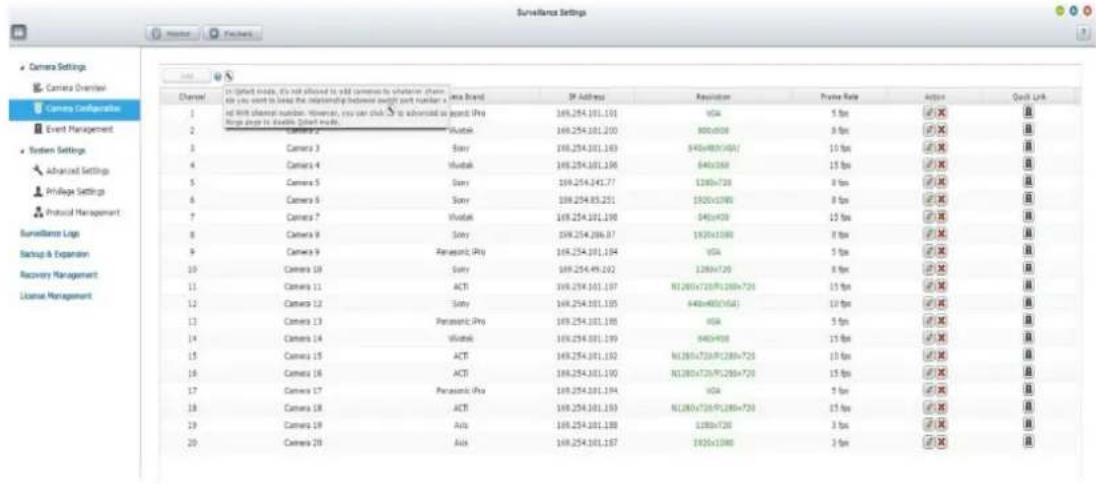Open Privilege Settings
The image size is (1096, 484).
[73, 191]
